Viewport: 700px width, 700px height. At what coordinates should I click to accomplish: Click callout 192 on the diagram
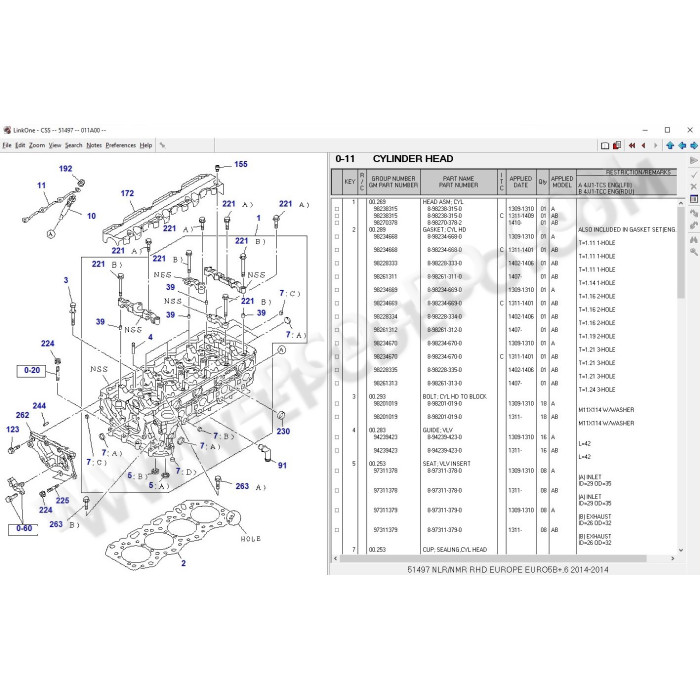[x=65, y=169]
